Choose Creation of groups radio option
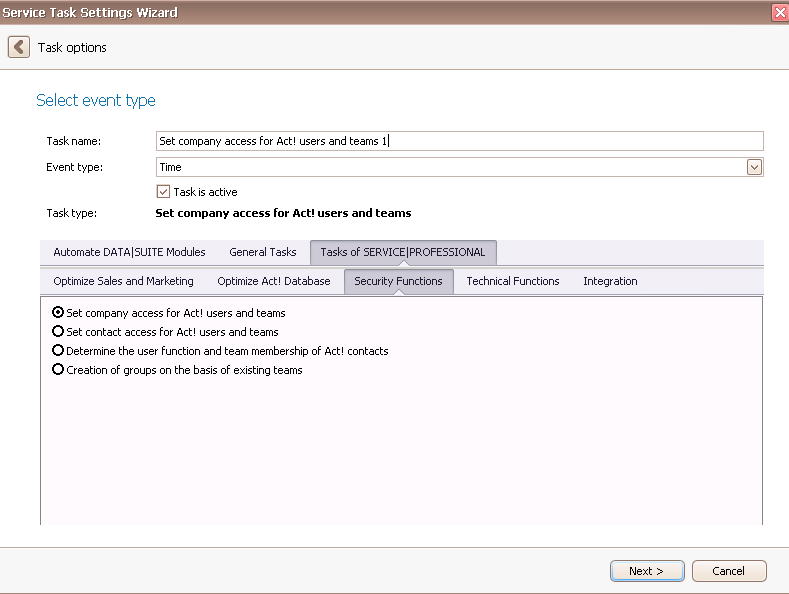 (x=58, y=369)
